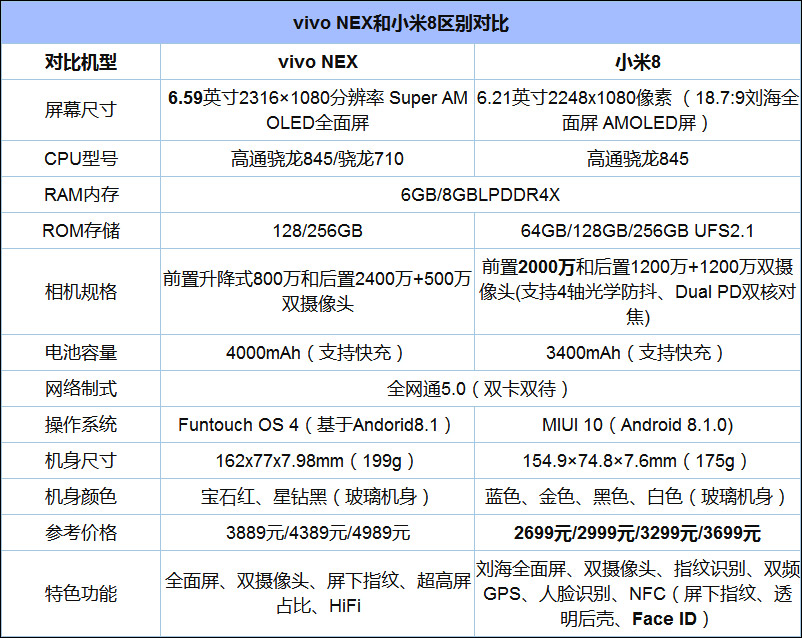Select the '网络制式' row label
Viewport: 802px width, 638px height.
(81, 388)
